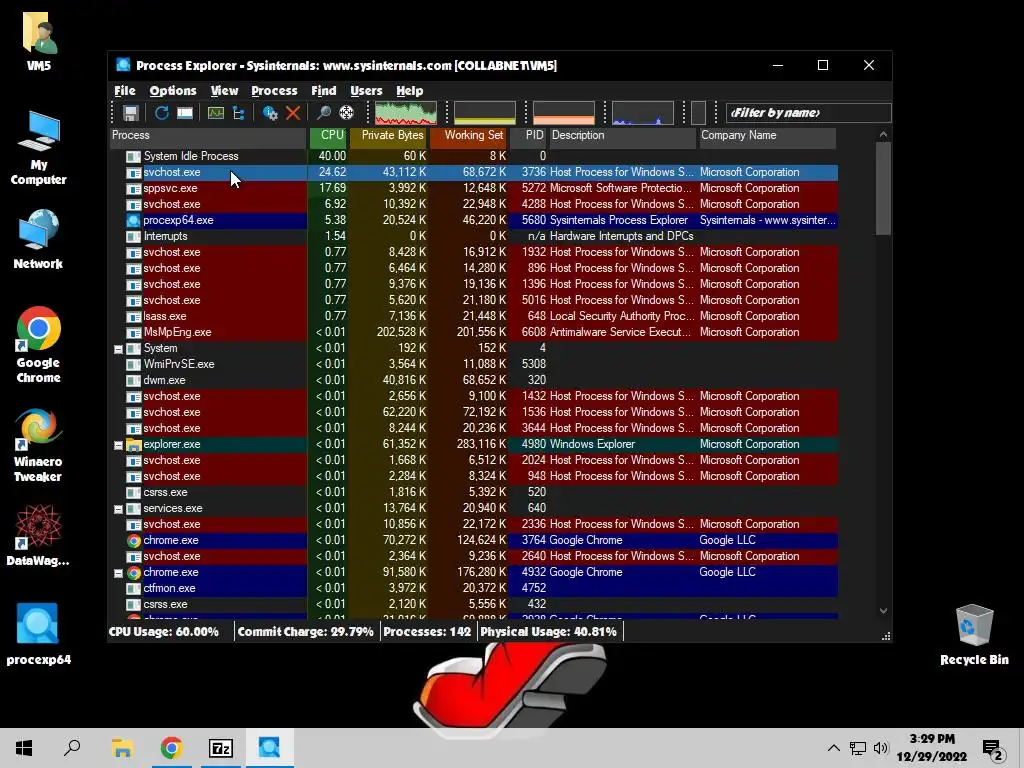Select the procexp64 desktop icon
The height and width of the screenshot is (768, 1024).
pos(39,635)
